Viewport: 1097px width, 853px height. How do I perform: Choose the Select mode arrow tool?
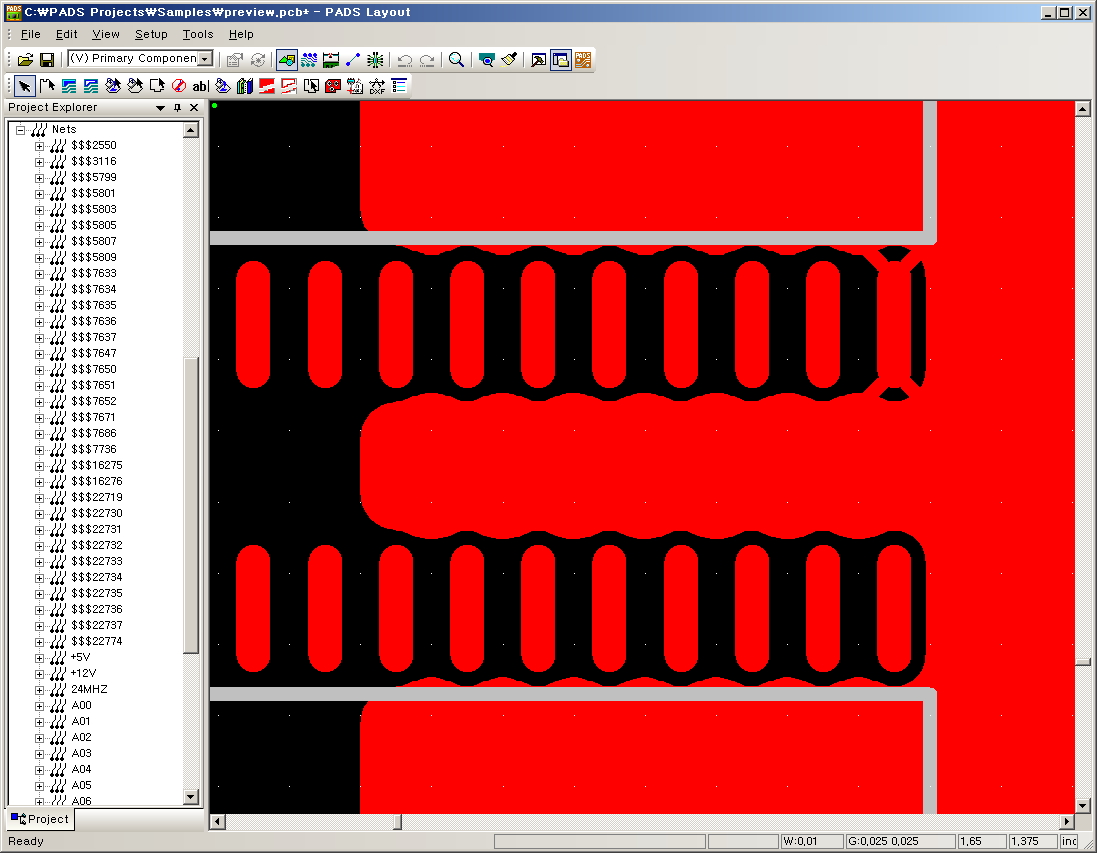point(24,86)
